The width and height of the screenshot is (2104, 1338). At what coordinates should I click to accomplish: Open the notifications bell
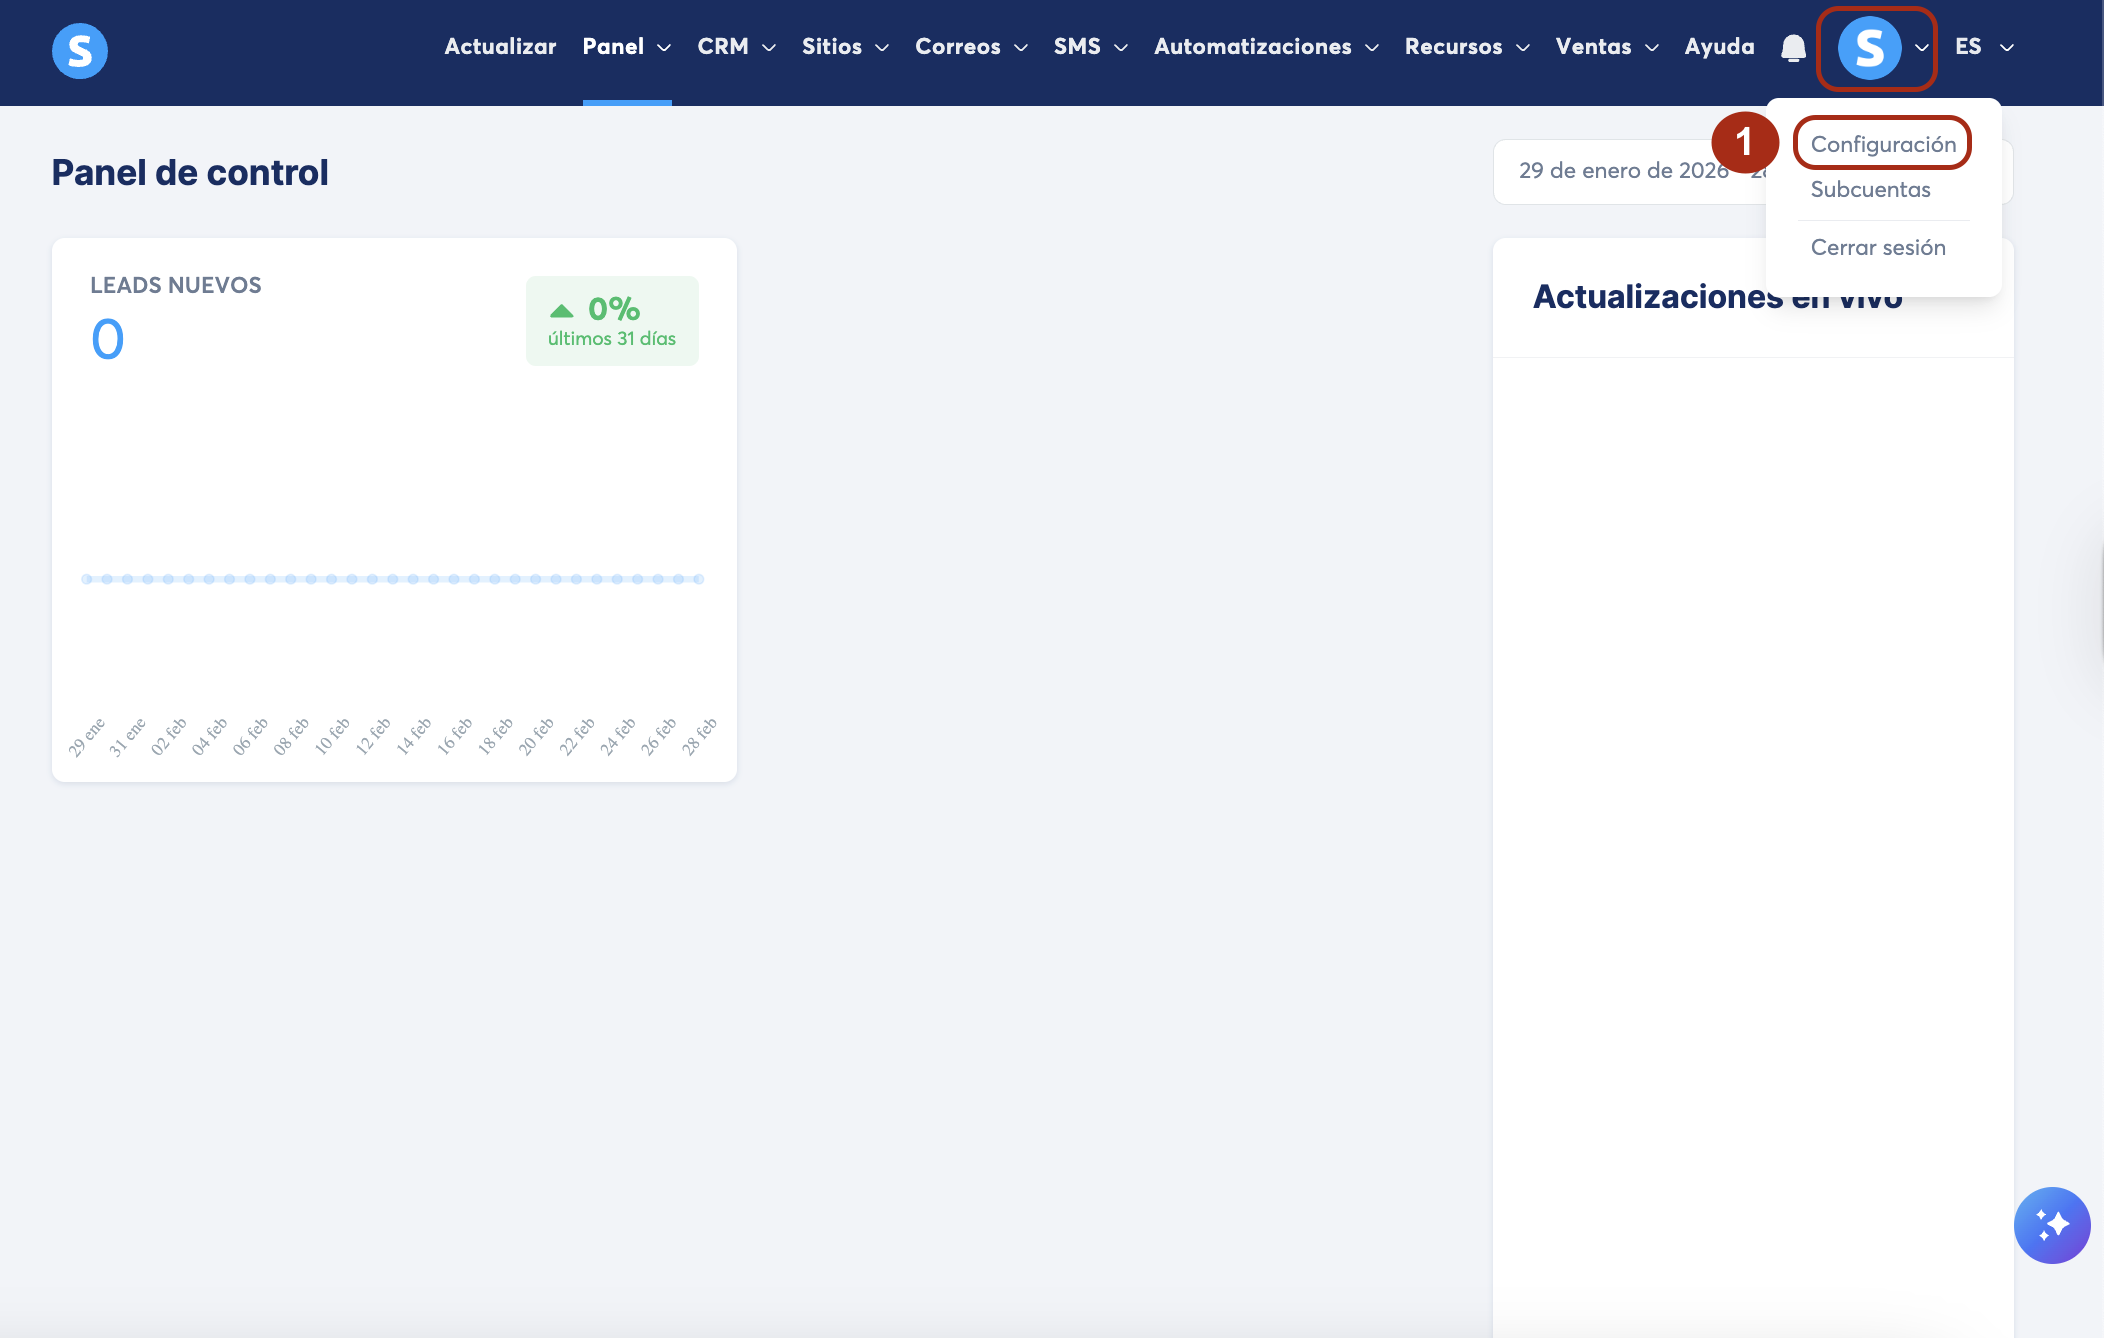[x=1793, y=47]
